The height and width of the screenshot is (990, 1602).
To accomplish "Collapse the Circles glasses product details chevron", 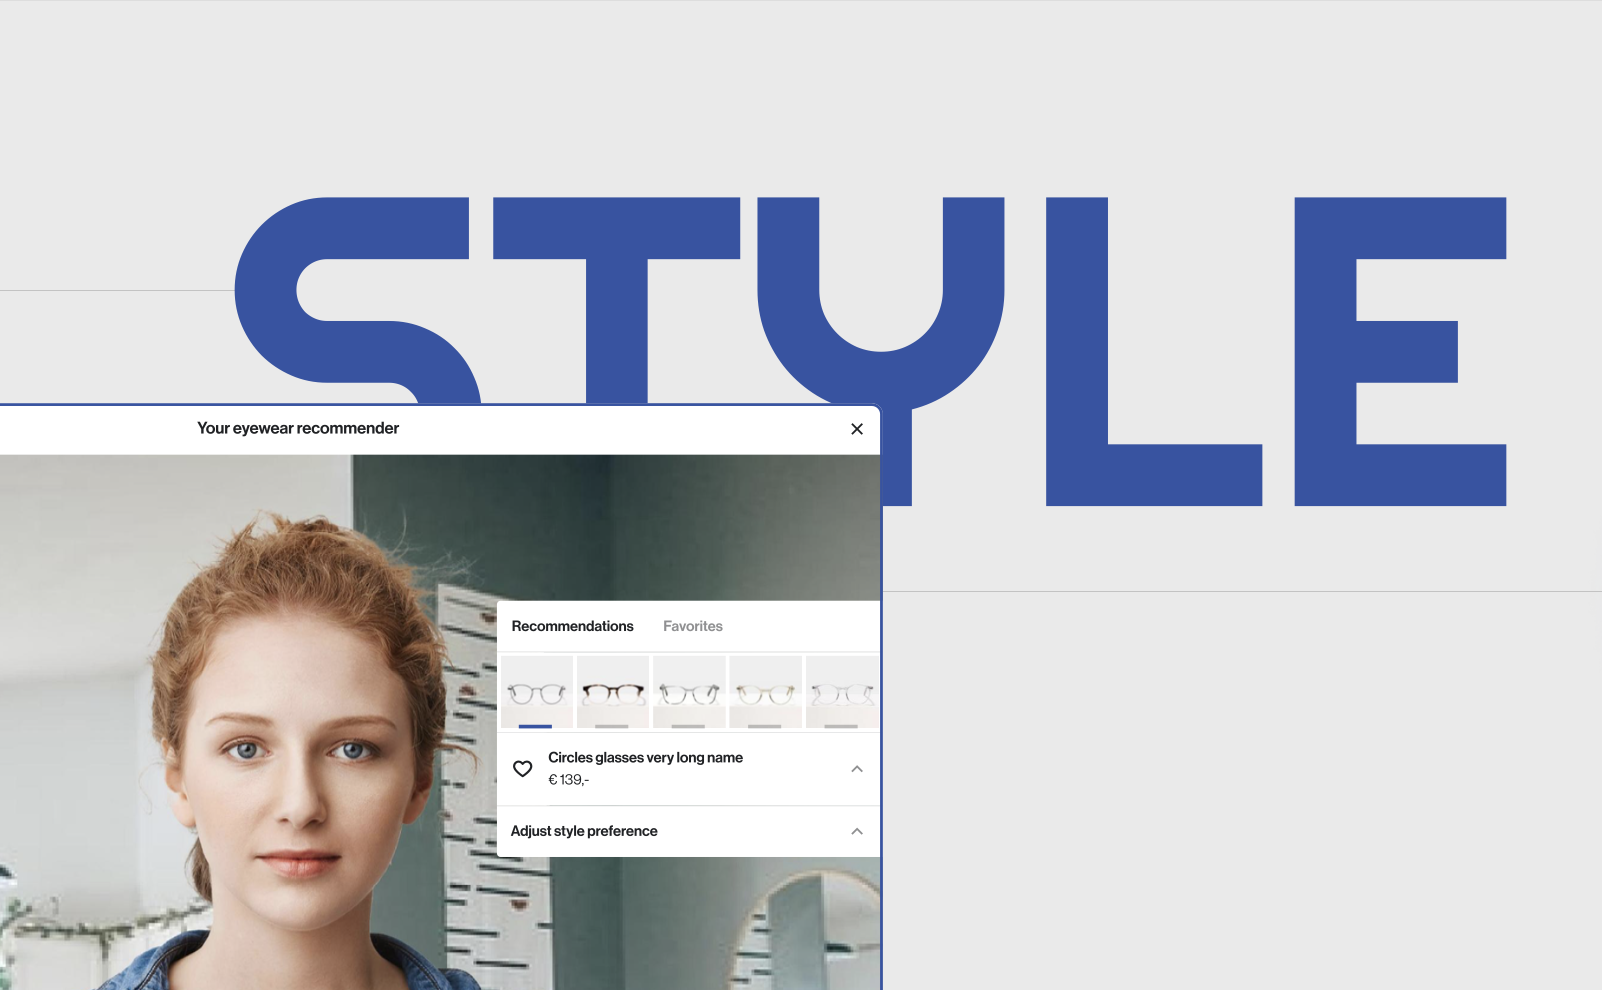I will tap(857, 769).
